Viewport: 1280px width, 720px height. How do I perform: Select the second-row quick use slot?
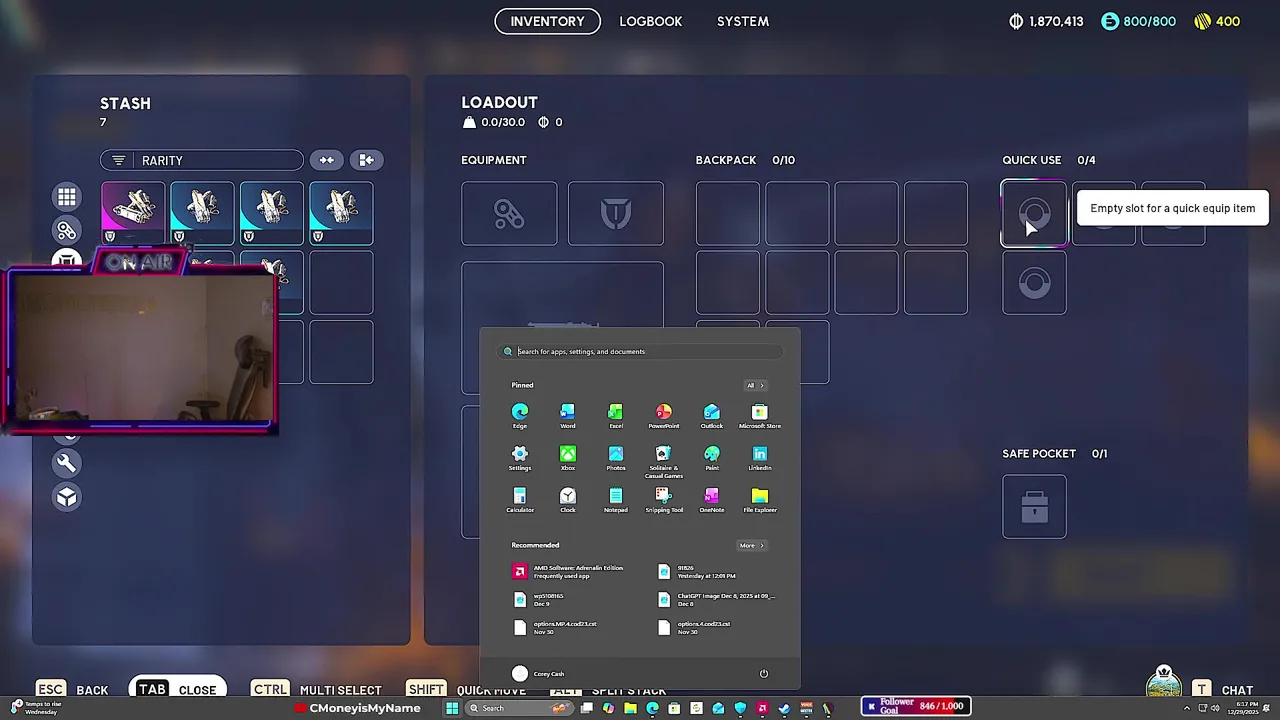point(1034,282)
